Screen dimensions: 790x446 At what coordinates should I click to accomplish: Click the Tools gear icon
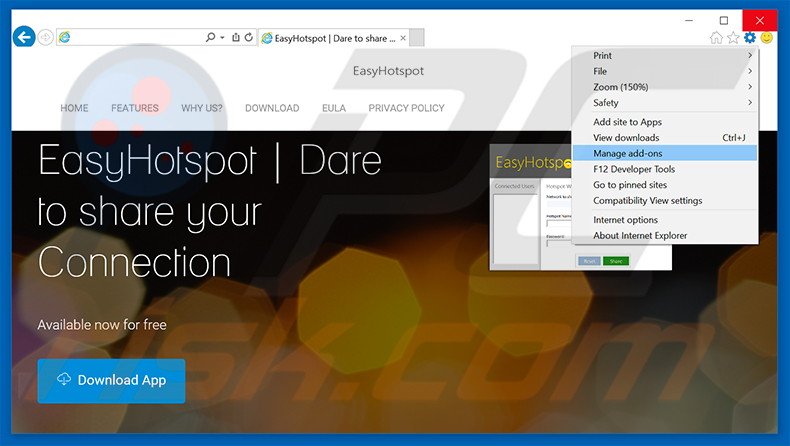[x=750, y=38]
